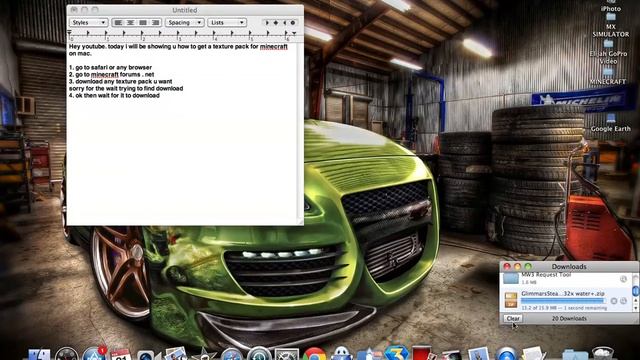Image resolution: width=640 pixels, height=360 pixels.
Task: Open System Preferences gear in dock
Action: [x=286, y=354]
